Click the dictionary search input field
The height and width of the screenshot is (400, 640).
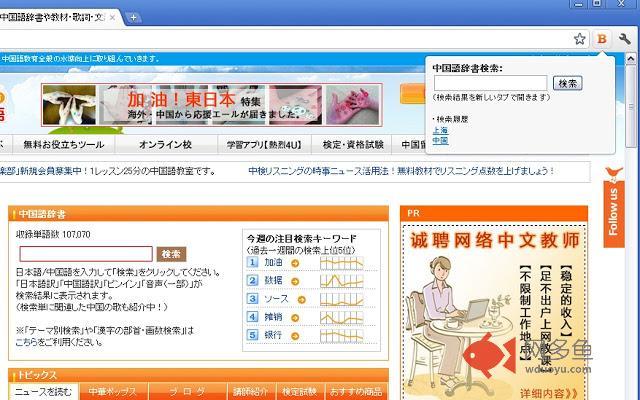click(x=86, y=254)
